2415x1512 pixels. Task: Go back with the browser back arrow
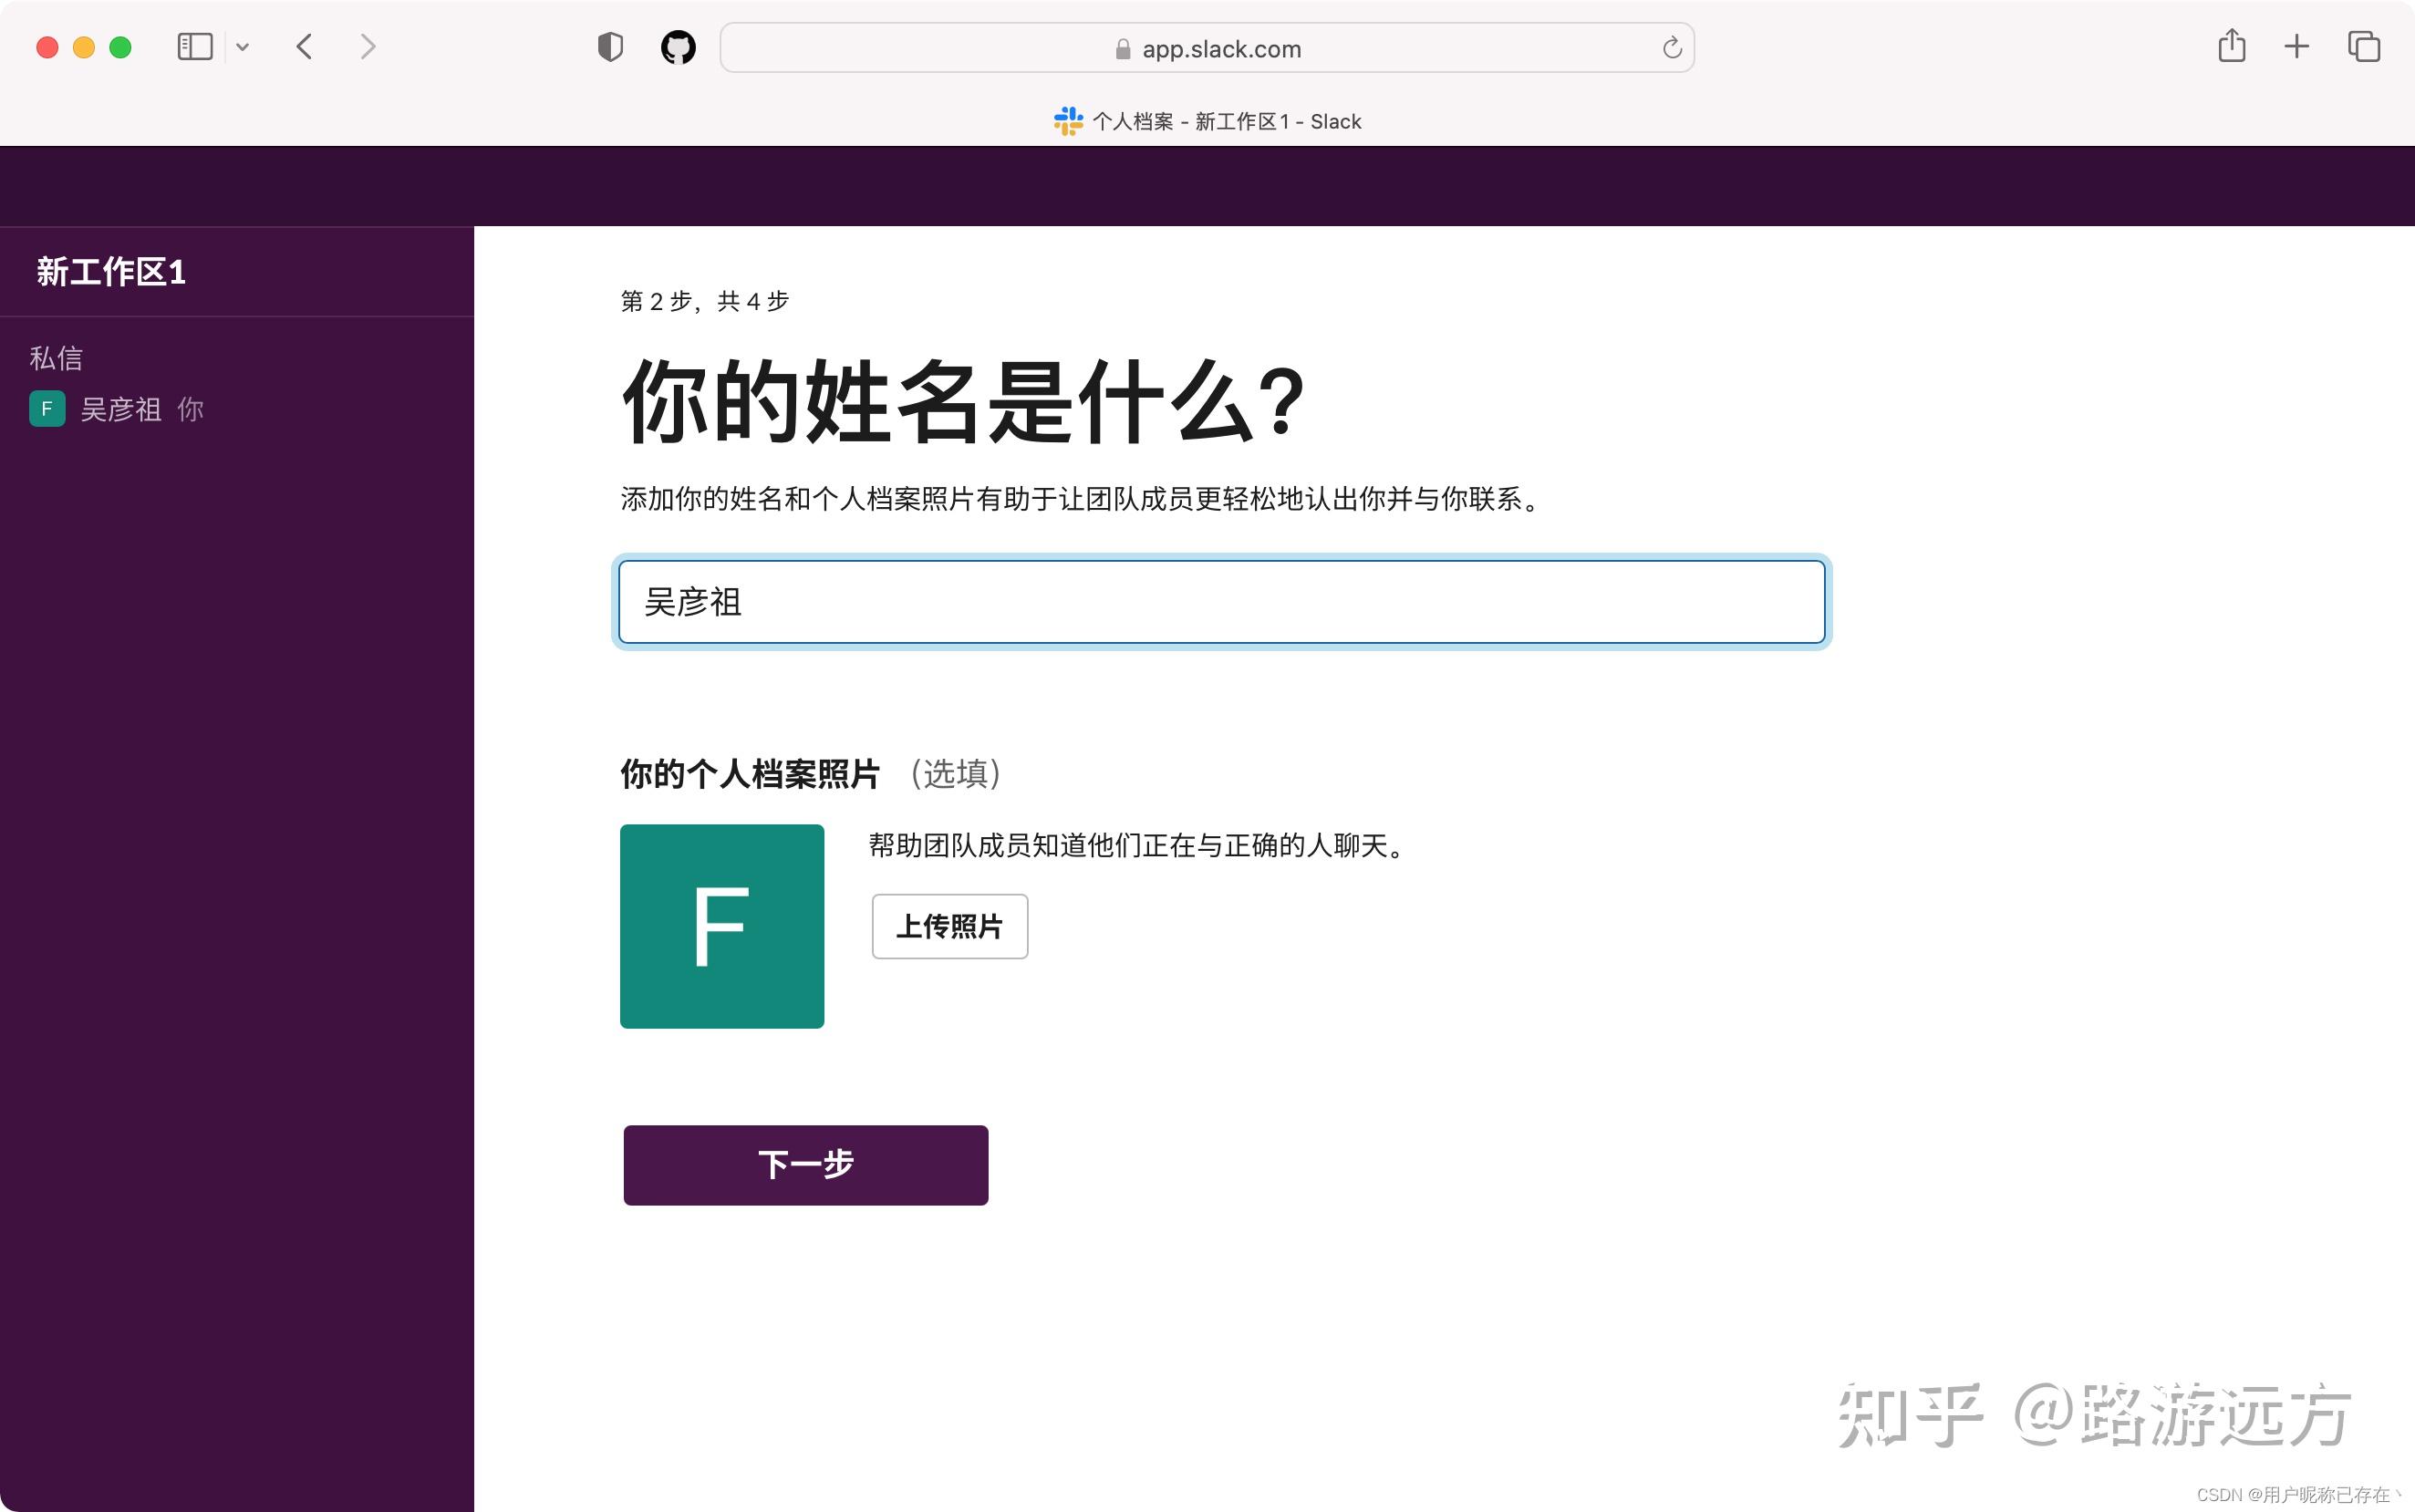click(305, 47)
